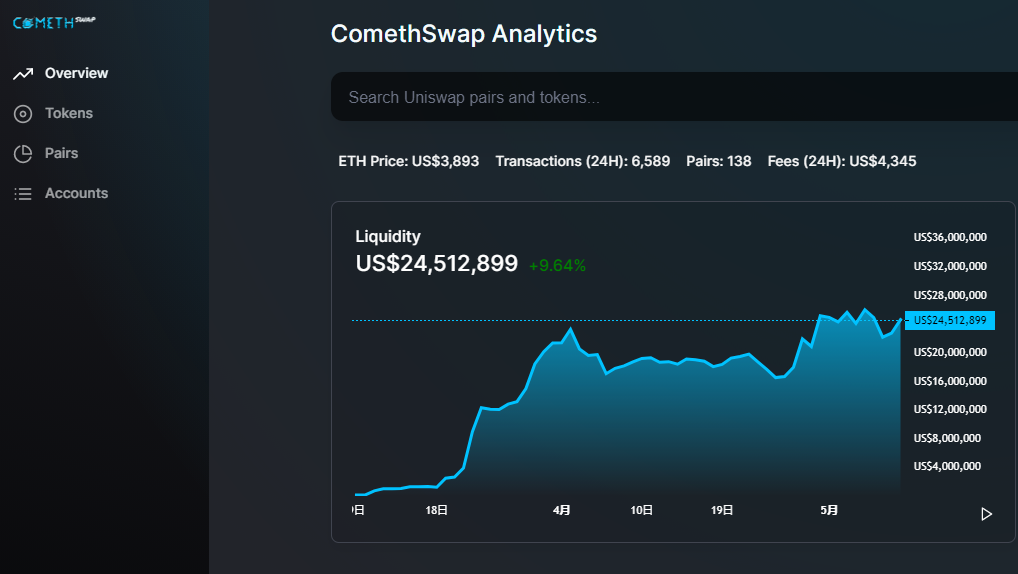
Task: Click the Accounts list icon
Action: pyautogui.click(x=23, y=194)
